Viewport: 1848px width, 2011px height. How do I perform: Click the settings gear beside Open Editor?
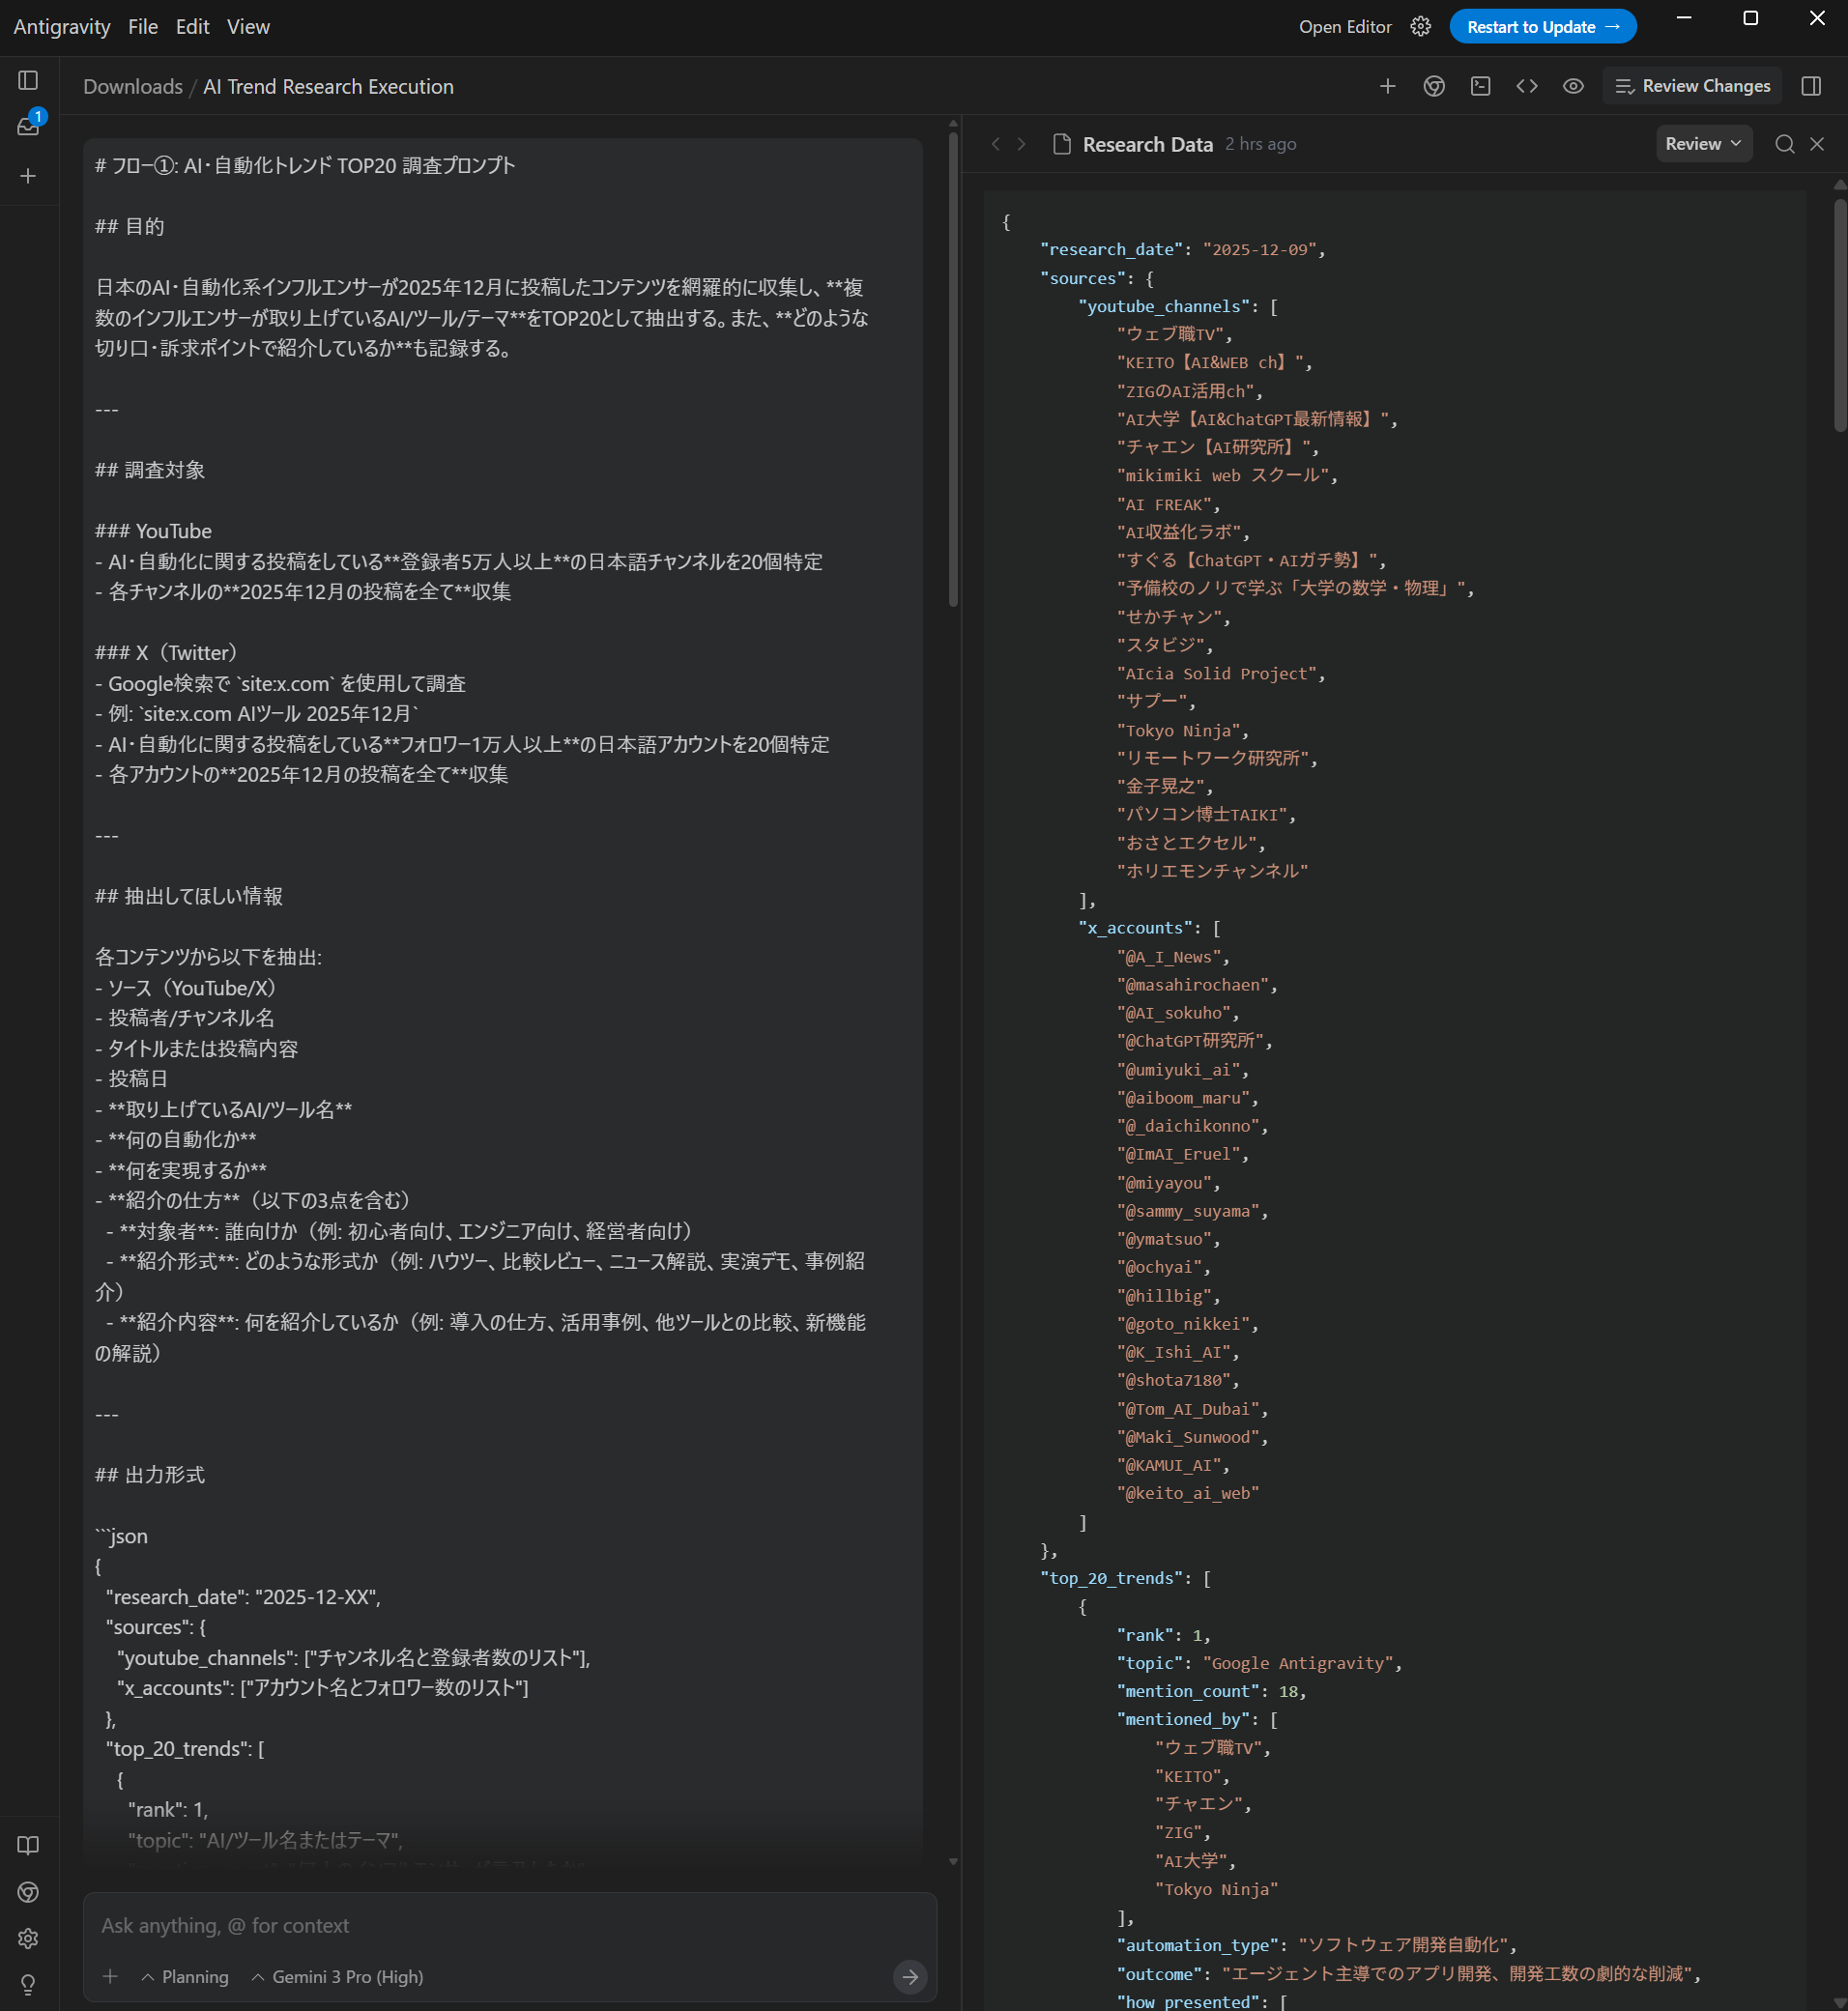click(x=1420, y=27)
